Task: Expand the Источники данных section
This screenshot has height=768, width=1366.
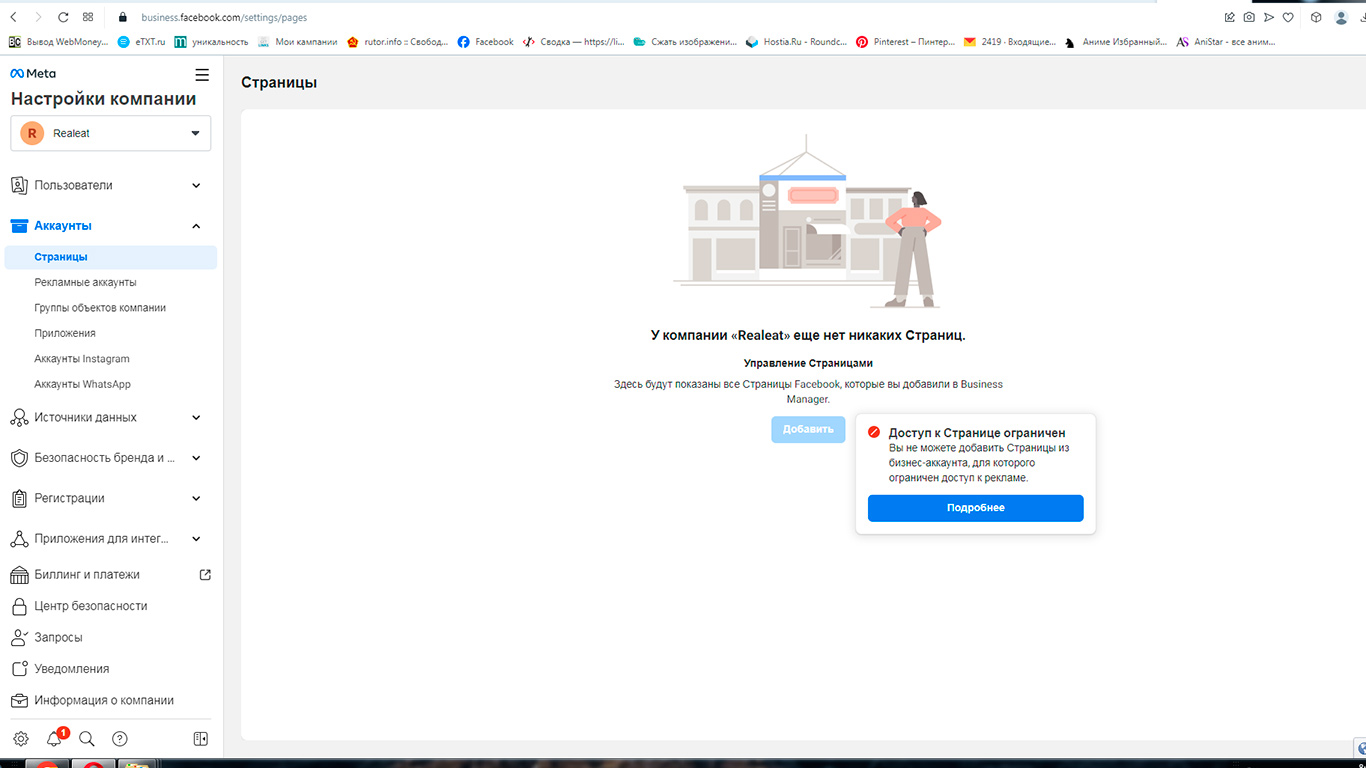Action: pyautogui.click(x=111, y=417)
